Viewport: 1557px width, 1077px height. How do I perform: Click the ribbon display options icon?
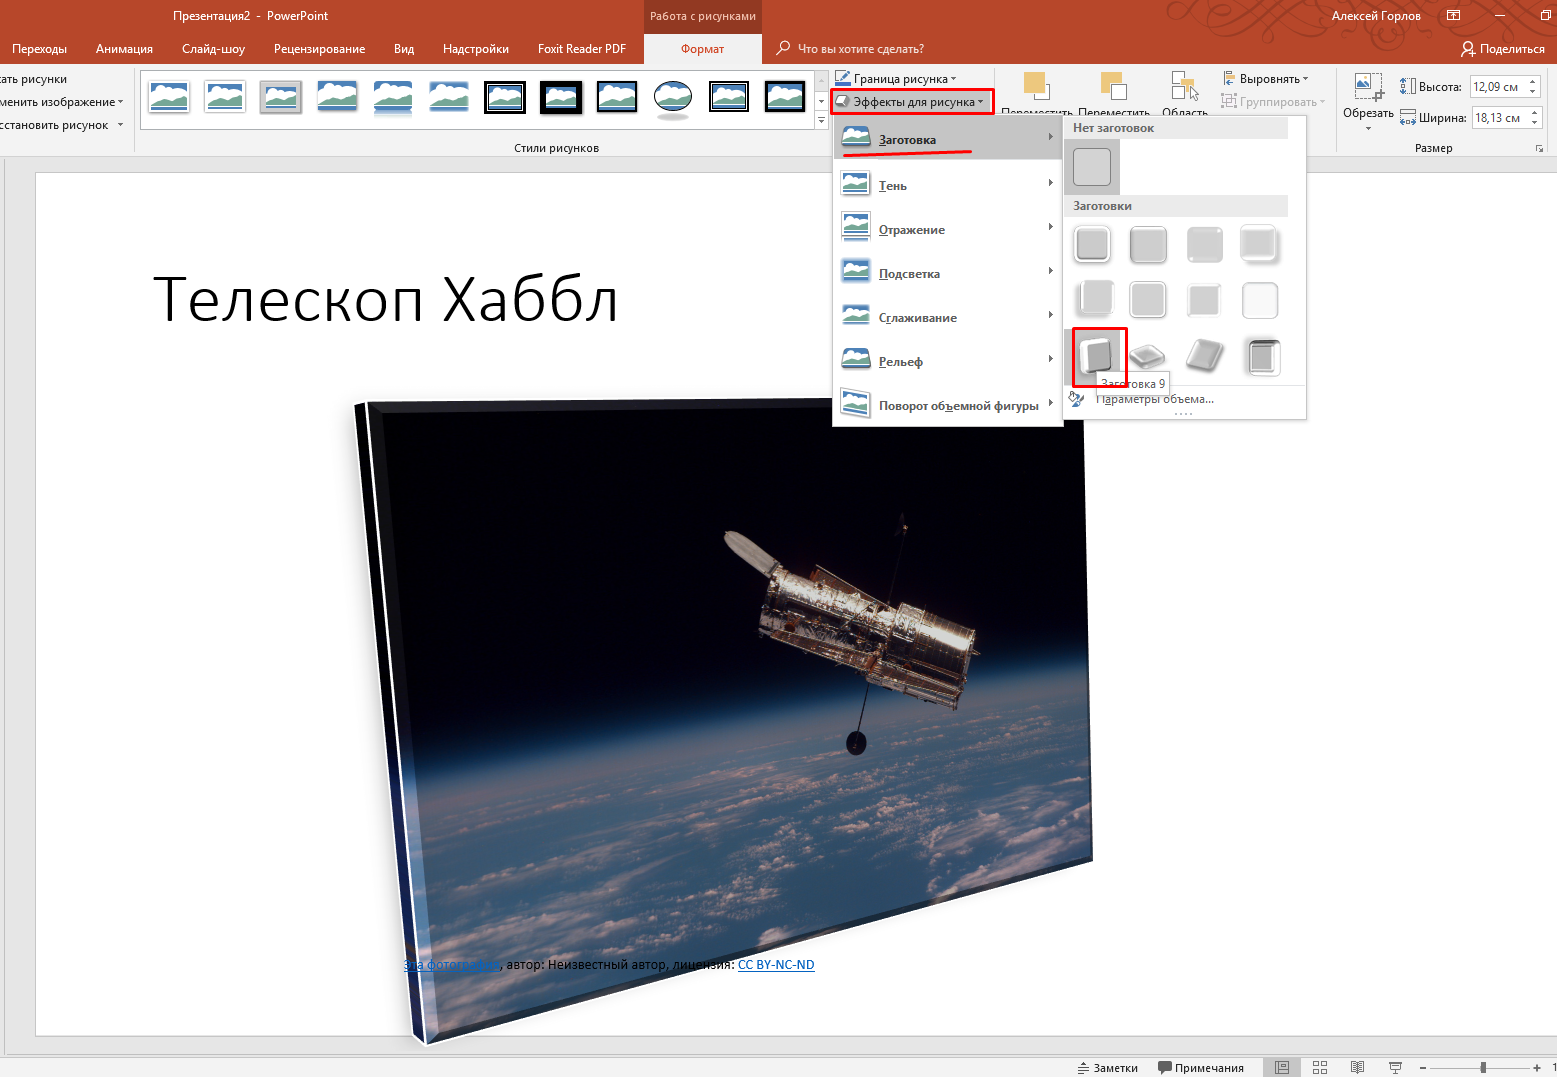(x=1453, y=16)
